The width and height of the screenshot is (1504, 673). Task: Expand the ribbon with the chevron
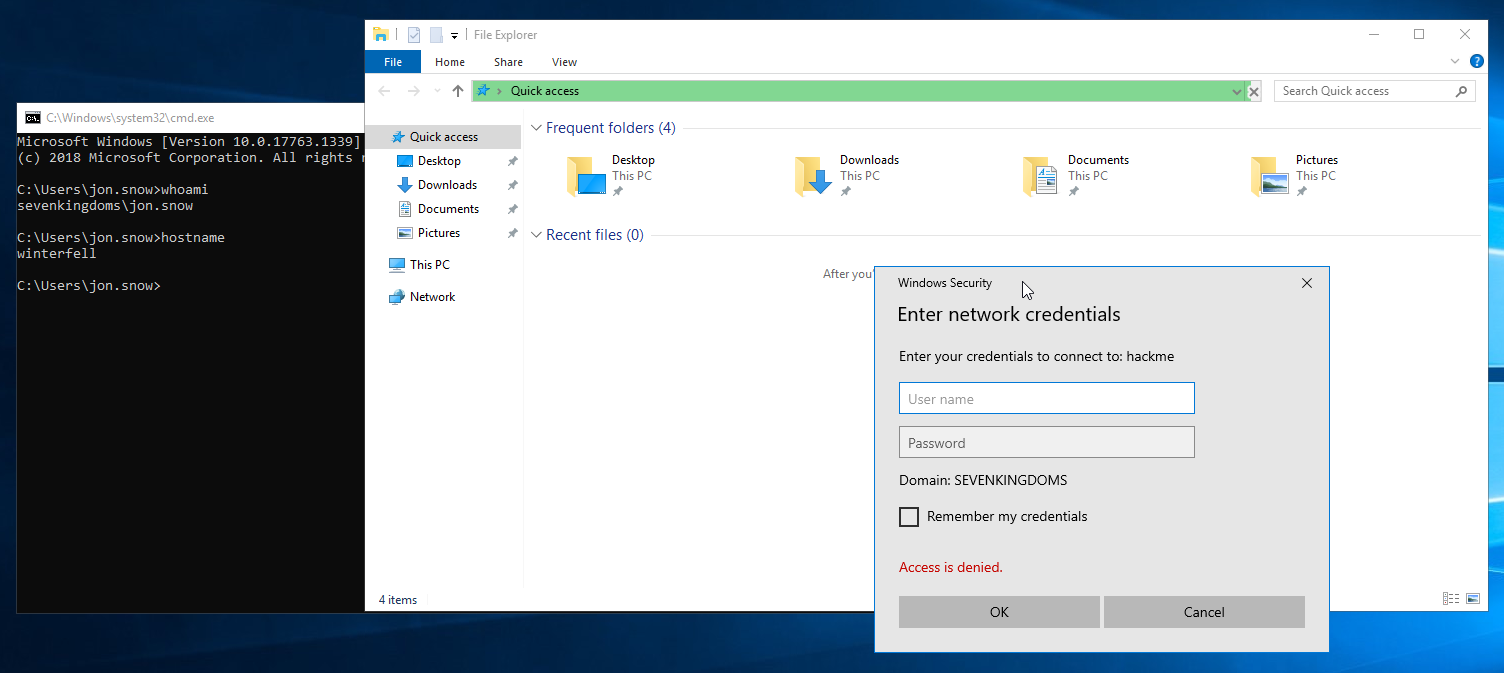tap(1455, 61)
